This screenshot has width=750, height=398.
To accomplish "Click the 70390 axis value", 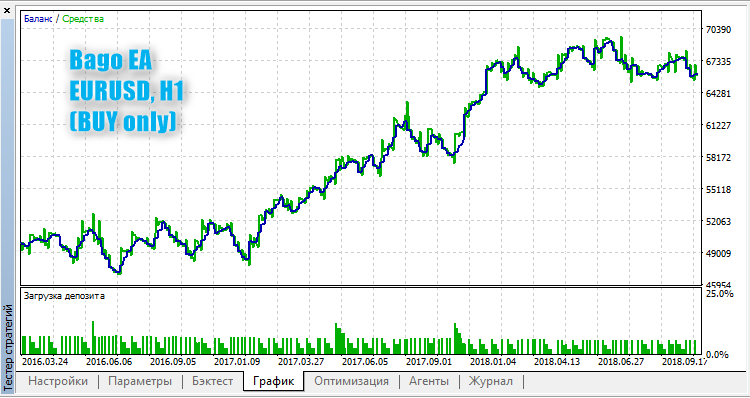I will point(718,30).
